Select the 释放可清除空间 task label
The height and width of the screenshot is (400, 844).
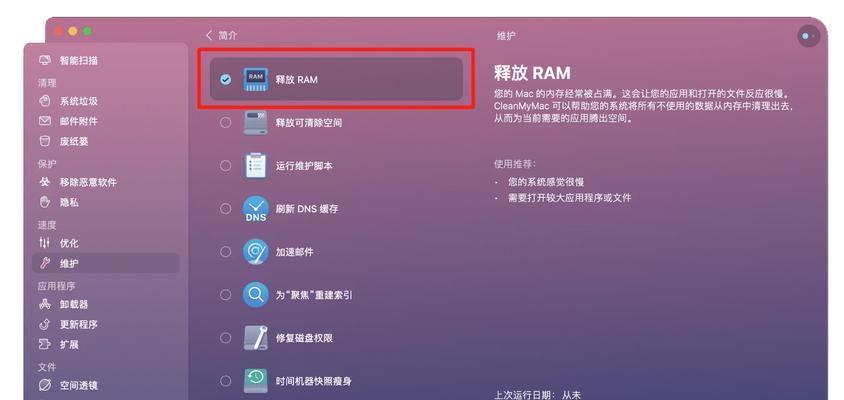[309, 123]
